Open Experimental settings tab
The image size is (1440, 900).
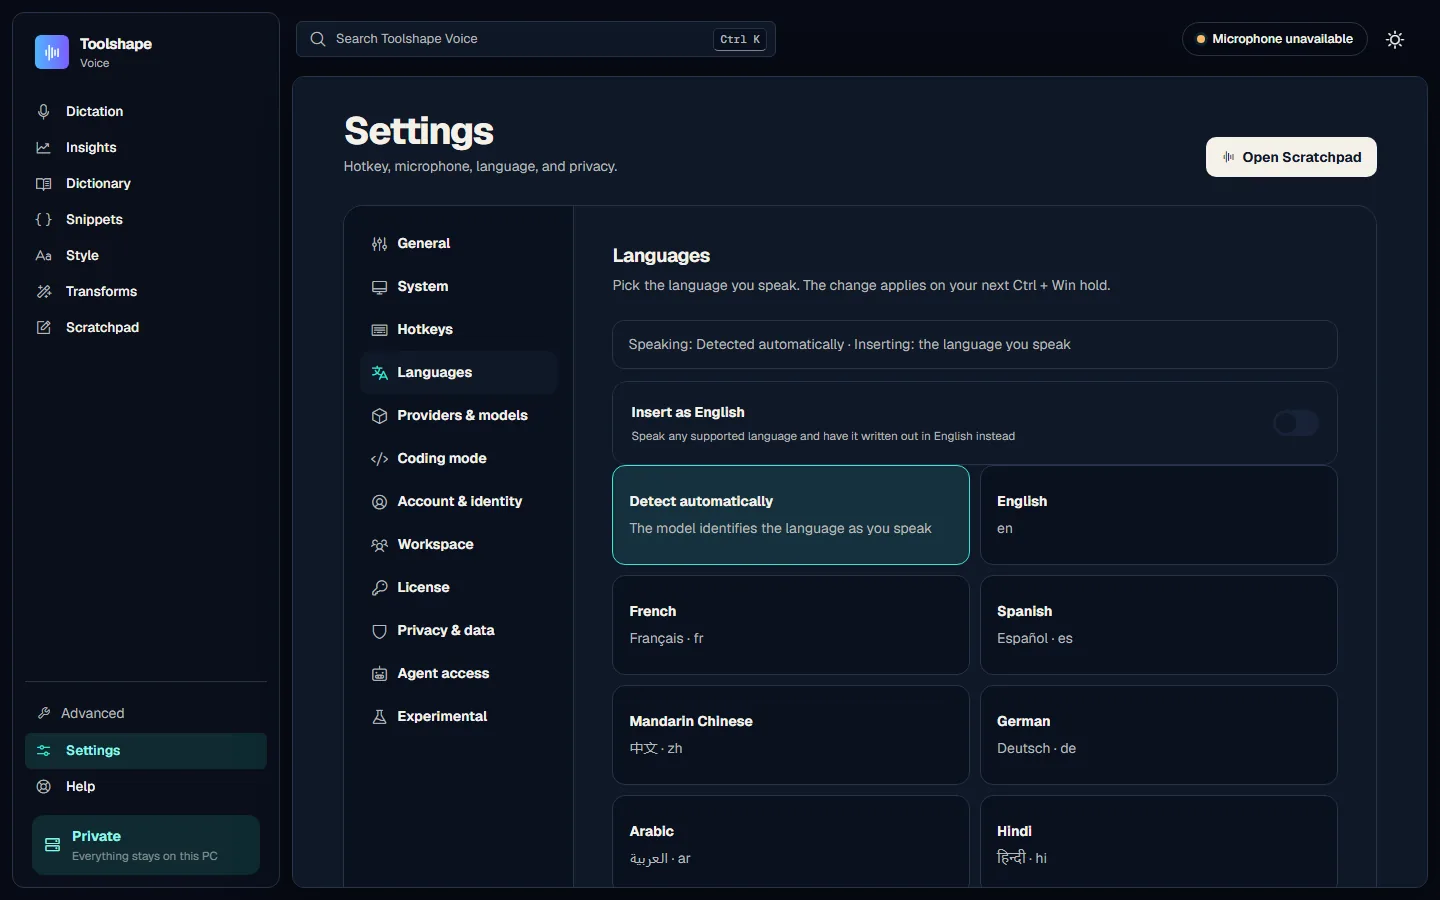pos(458,716)
